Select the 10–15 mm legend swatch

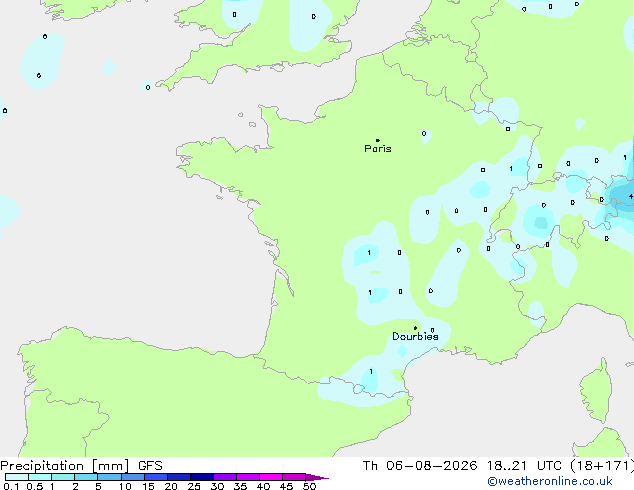[133, 477]
